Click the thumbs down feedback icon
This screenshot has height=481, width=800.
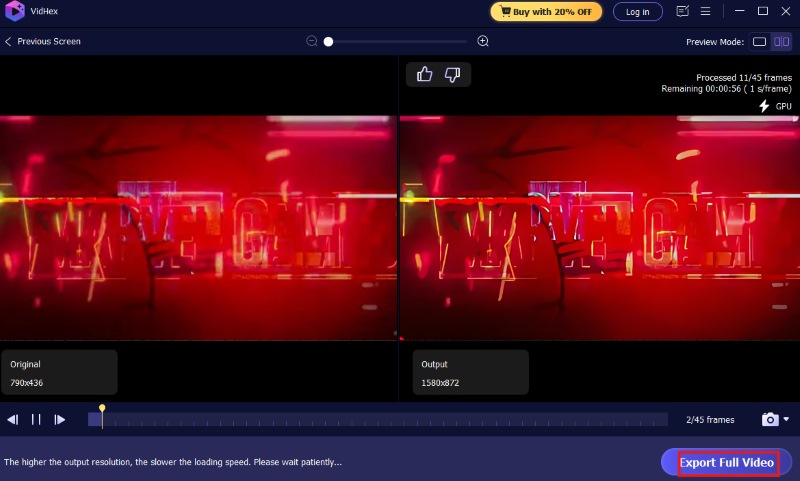[452, 74]
